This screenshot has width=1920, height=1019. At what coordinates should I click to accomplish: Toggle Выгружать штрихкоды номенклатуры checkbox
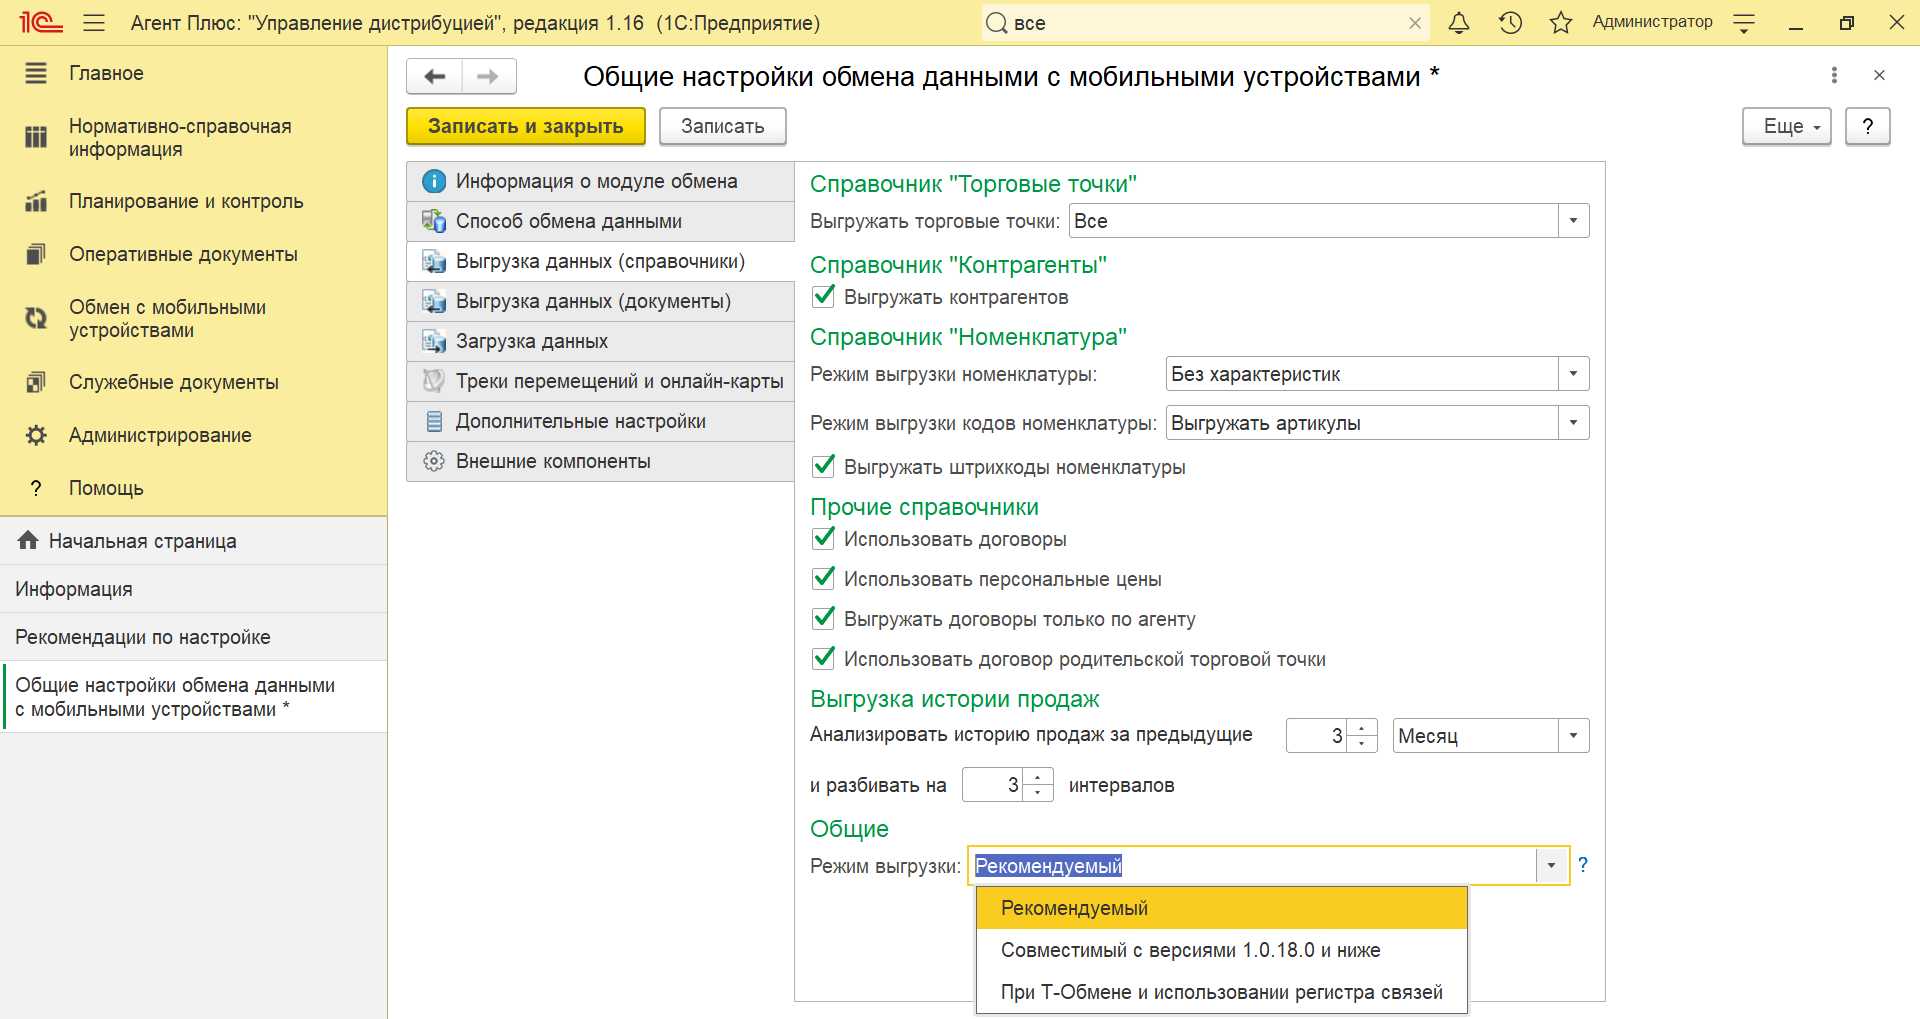pos(824,466)
